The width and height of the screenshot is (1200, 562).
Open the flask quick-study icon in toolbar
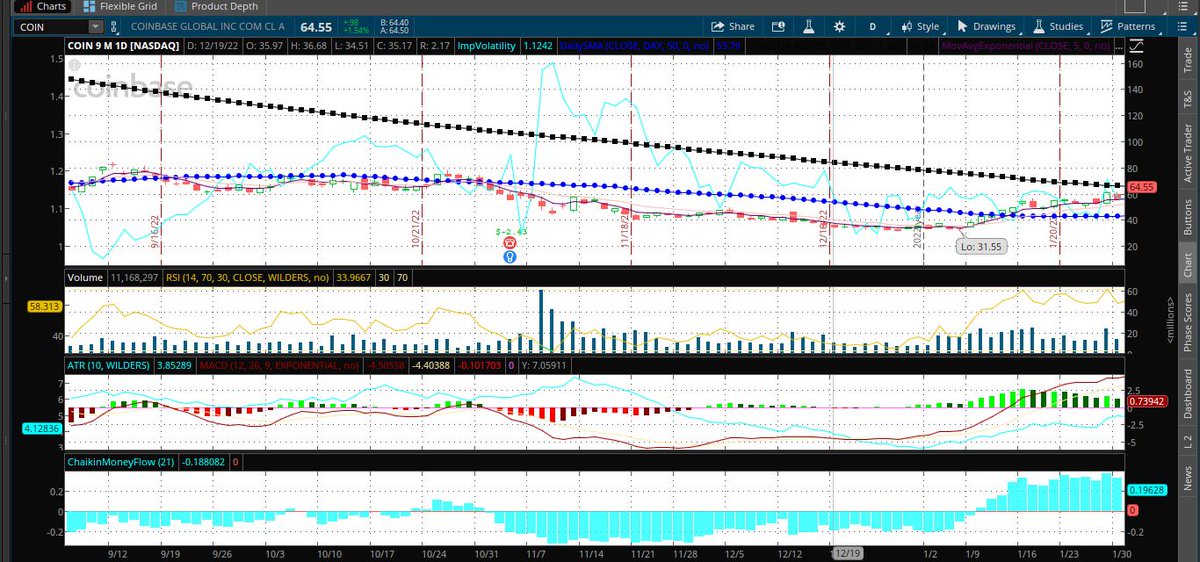tap(811, 26)
